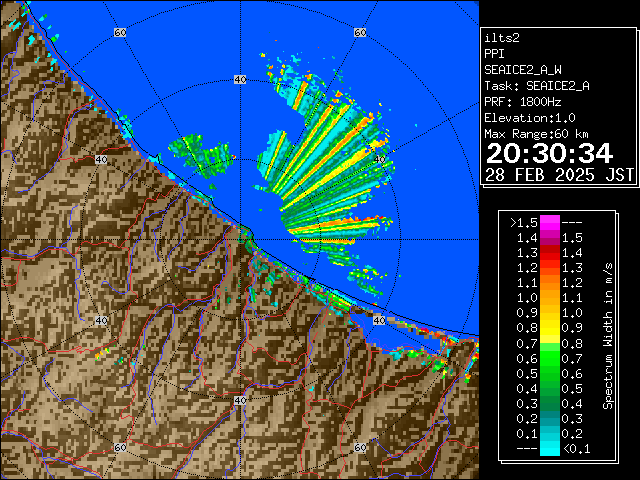The width and height of the screenshot is (640, 480).
Task: Click the date "28 FEB 2025 JST"
Action: [x=559, y=175]
